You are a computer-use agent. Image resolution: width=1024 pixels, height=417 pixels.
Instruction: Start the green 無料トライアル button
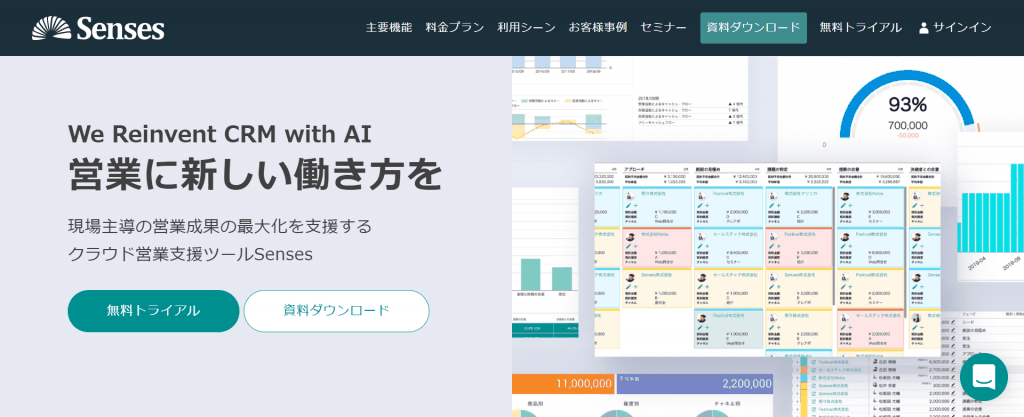(x=153, y=311)
